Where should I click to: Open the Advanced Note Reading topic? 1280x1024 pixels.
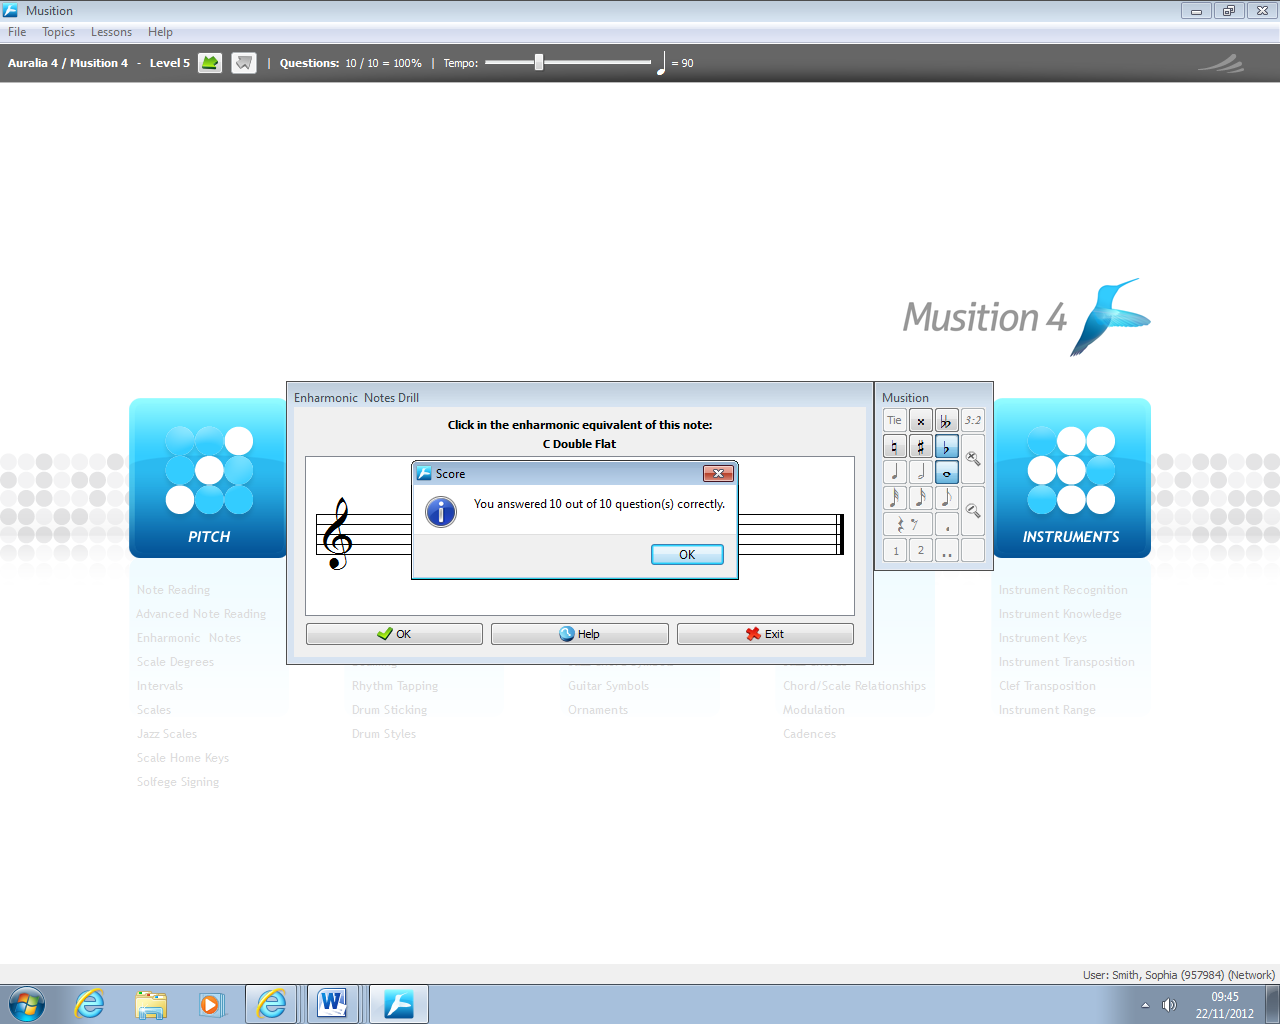pyautogui.click(x=201, y=614)
